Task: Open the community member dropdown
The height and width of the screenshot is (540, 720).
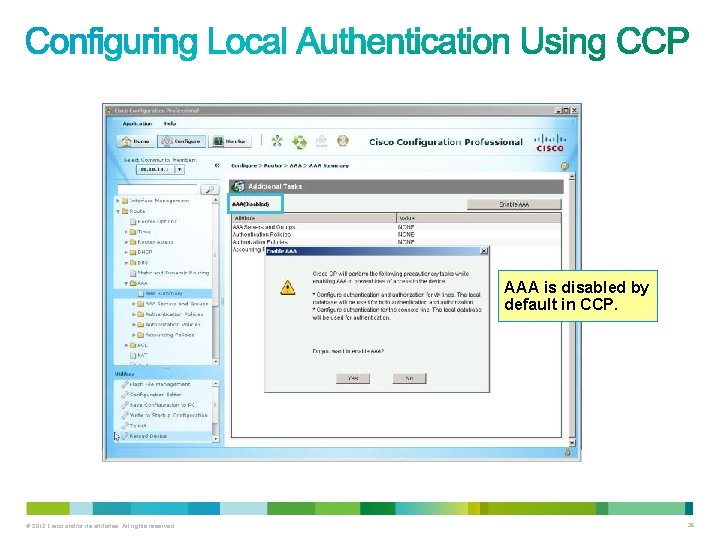Action: 180,169
